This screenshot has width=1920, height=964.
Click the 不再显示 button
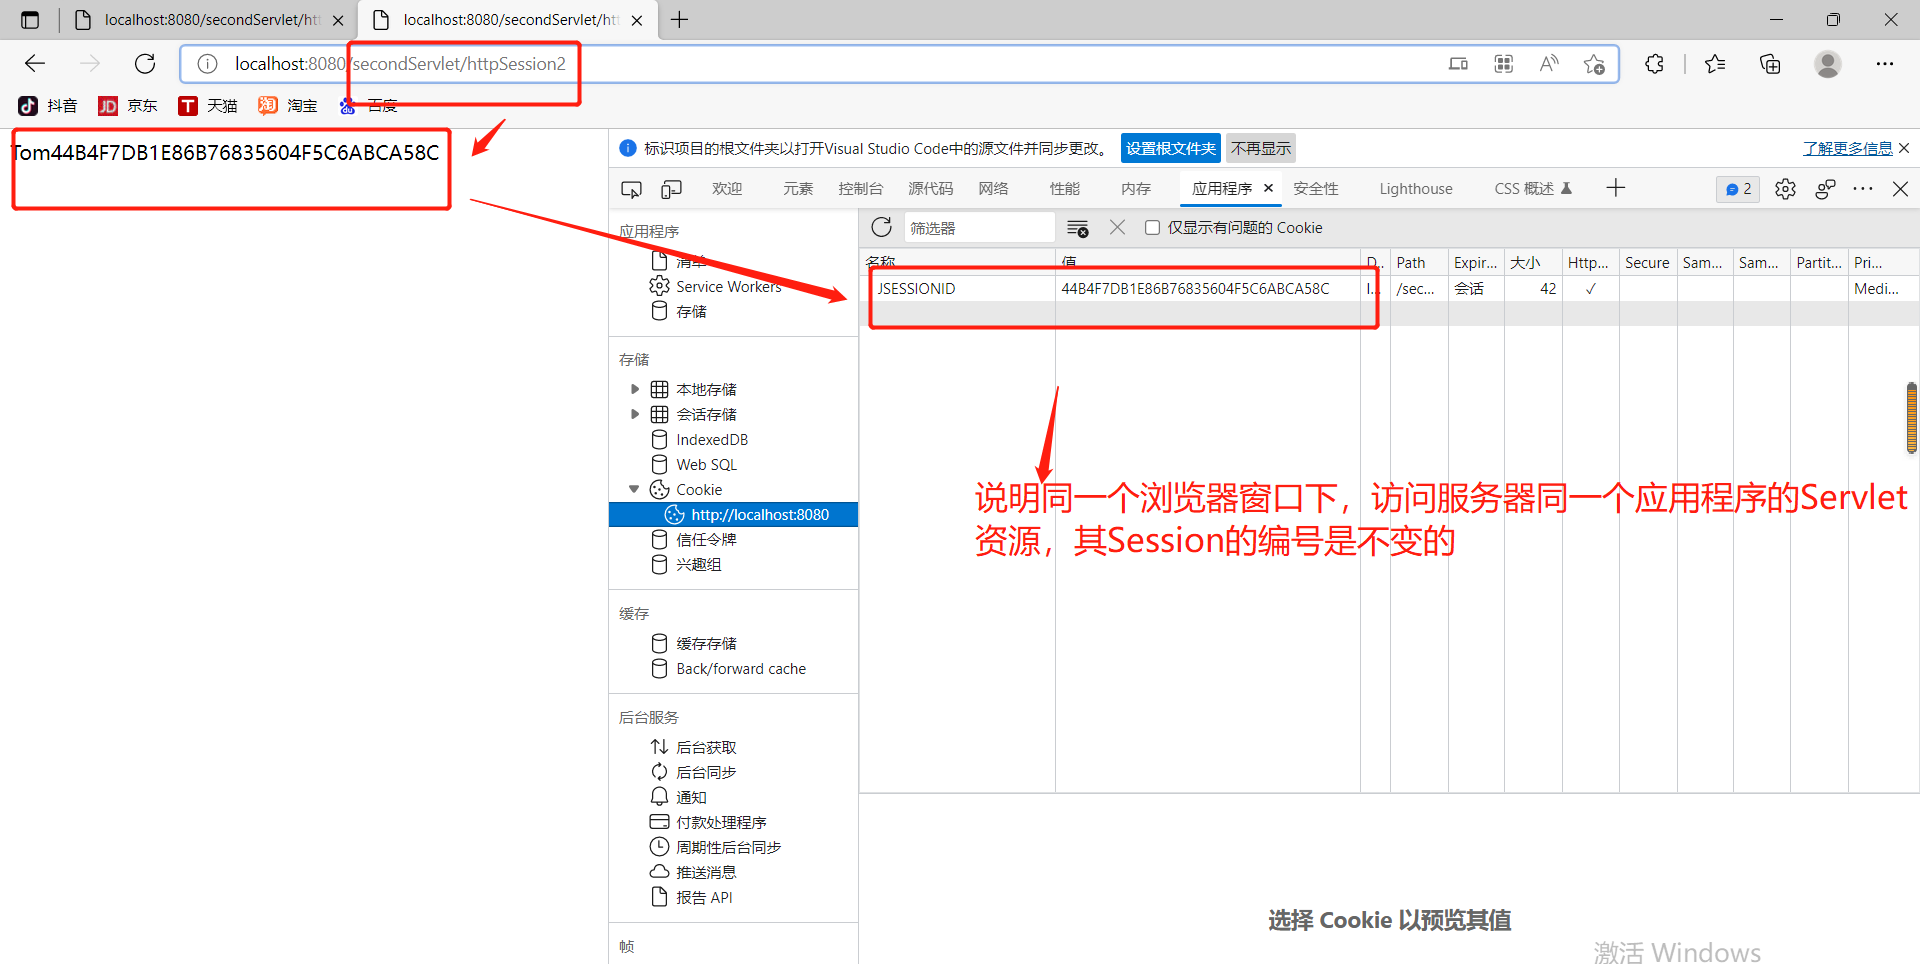pos(1261,149)
